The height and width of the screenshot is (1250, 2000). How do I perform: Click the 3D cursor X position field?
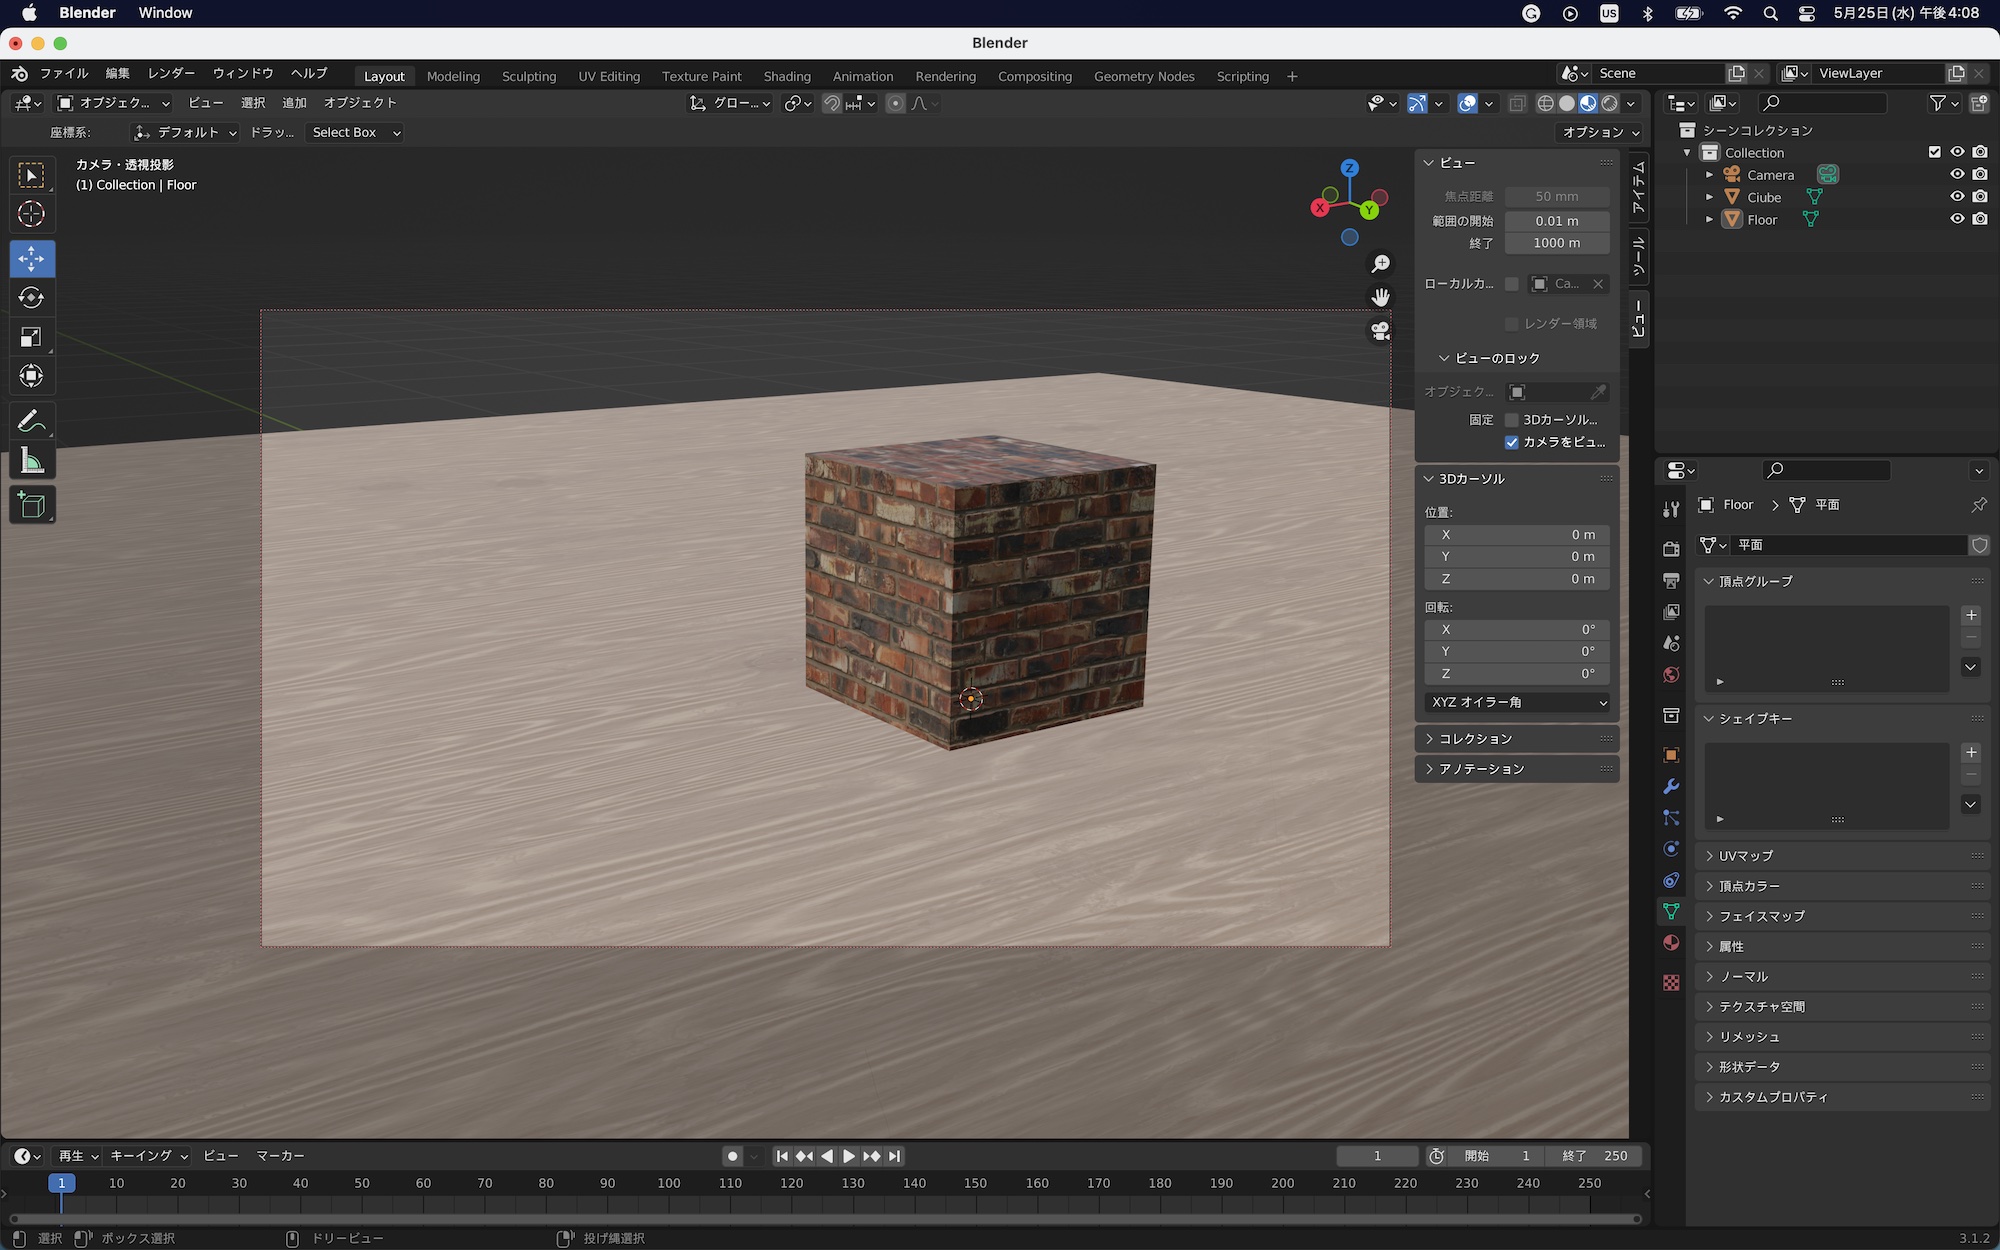tap(1517, 535)
